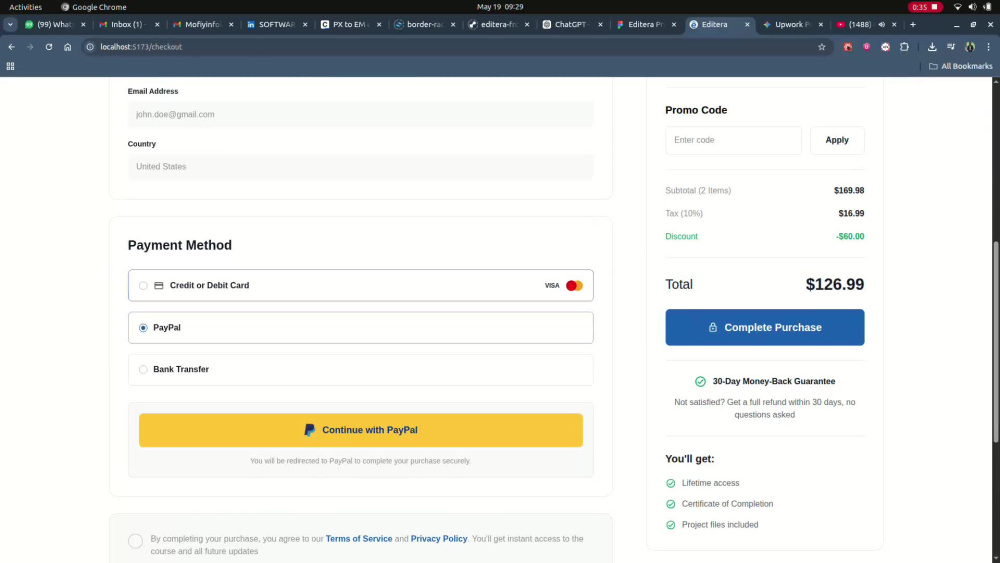The width and height of the screenshot is (1000, 563).
Task: Click the site information icon in address bar
Action: click(90, 47)
